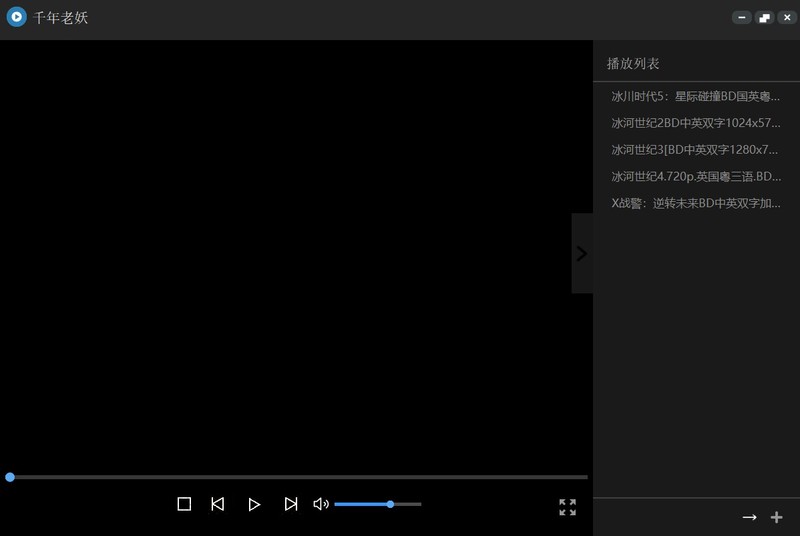The height and width of the screenshot is (536, 800).
Task: Click the 播放列表 header
Action: point(633,64)
